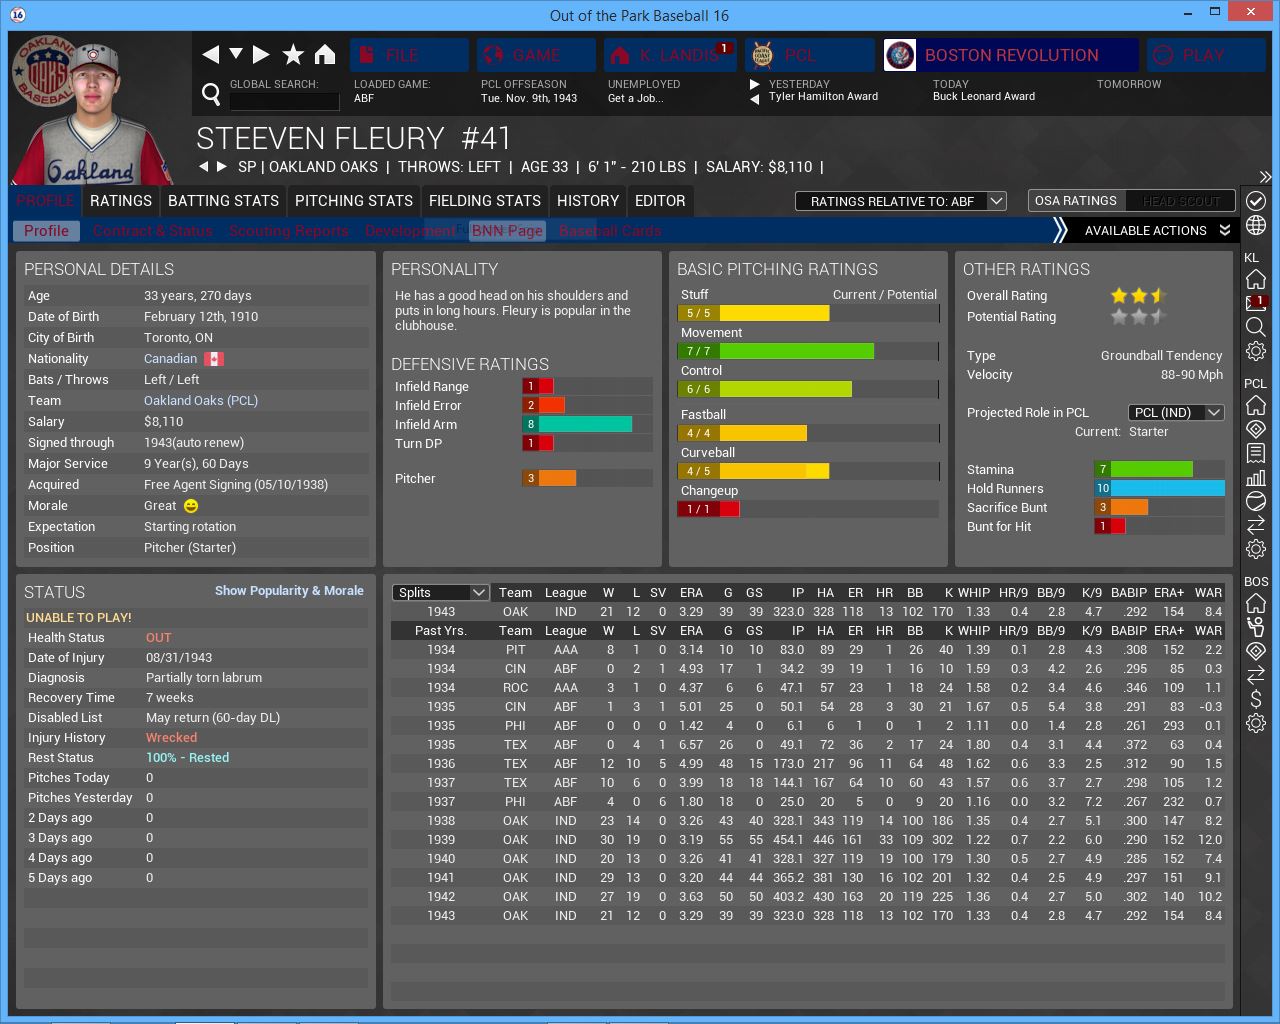The image size is (1280, 1024).
Task: Open PCL transactions arrows icon
Action: tap(1256, 525)
